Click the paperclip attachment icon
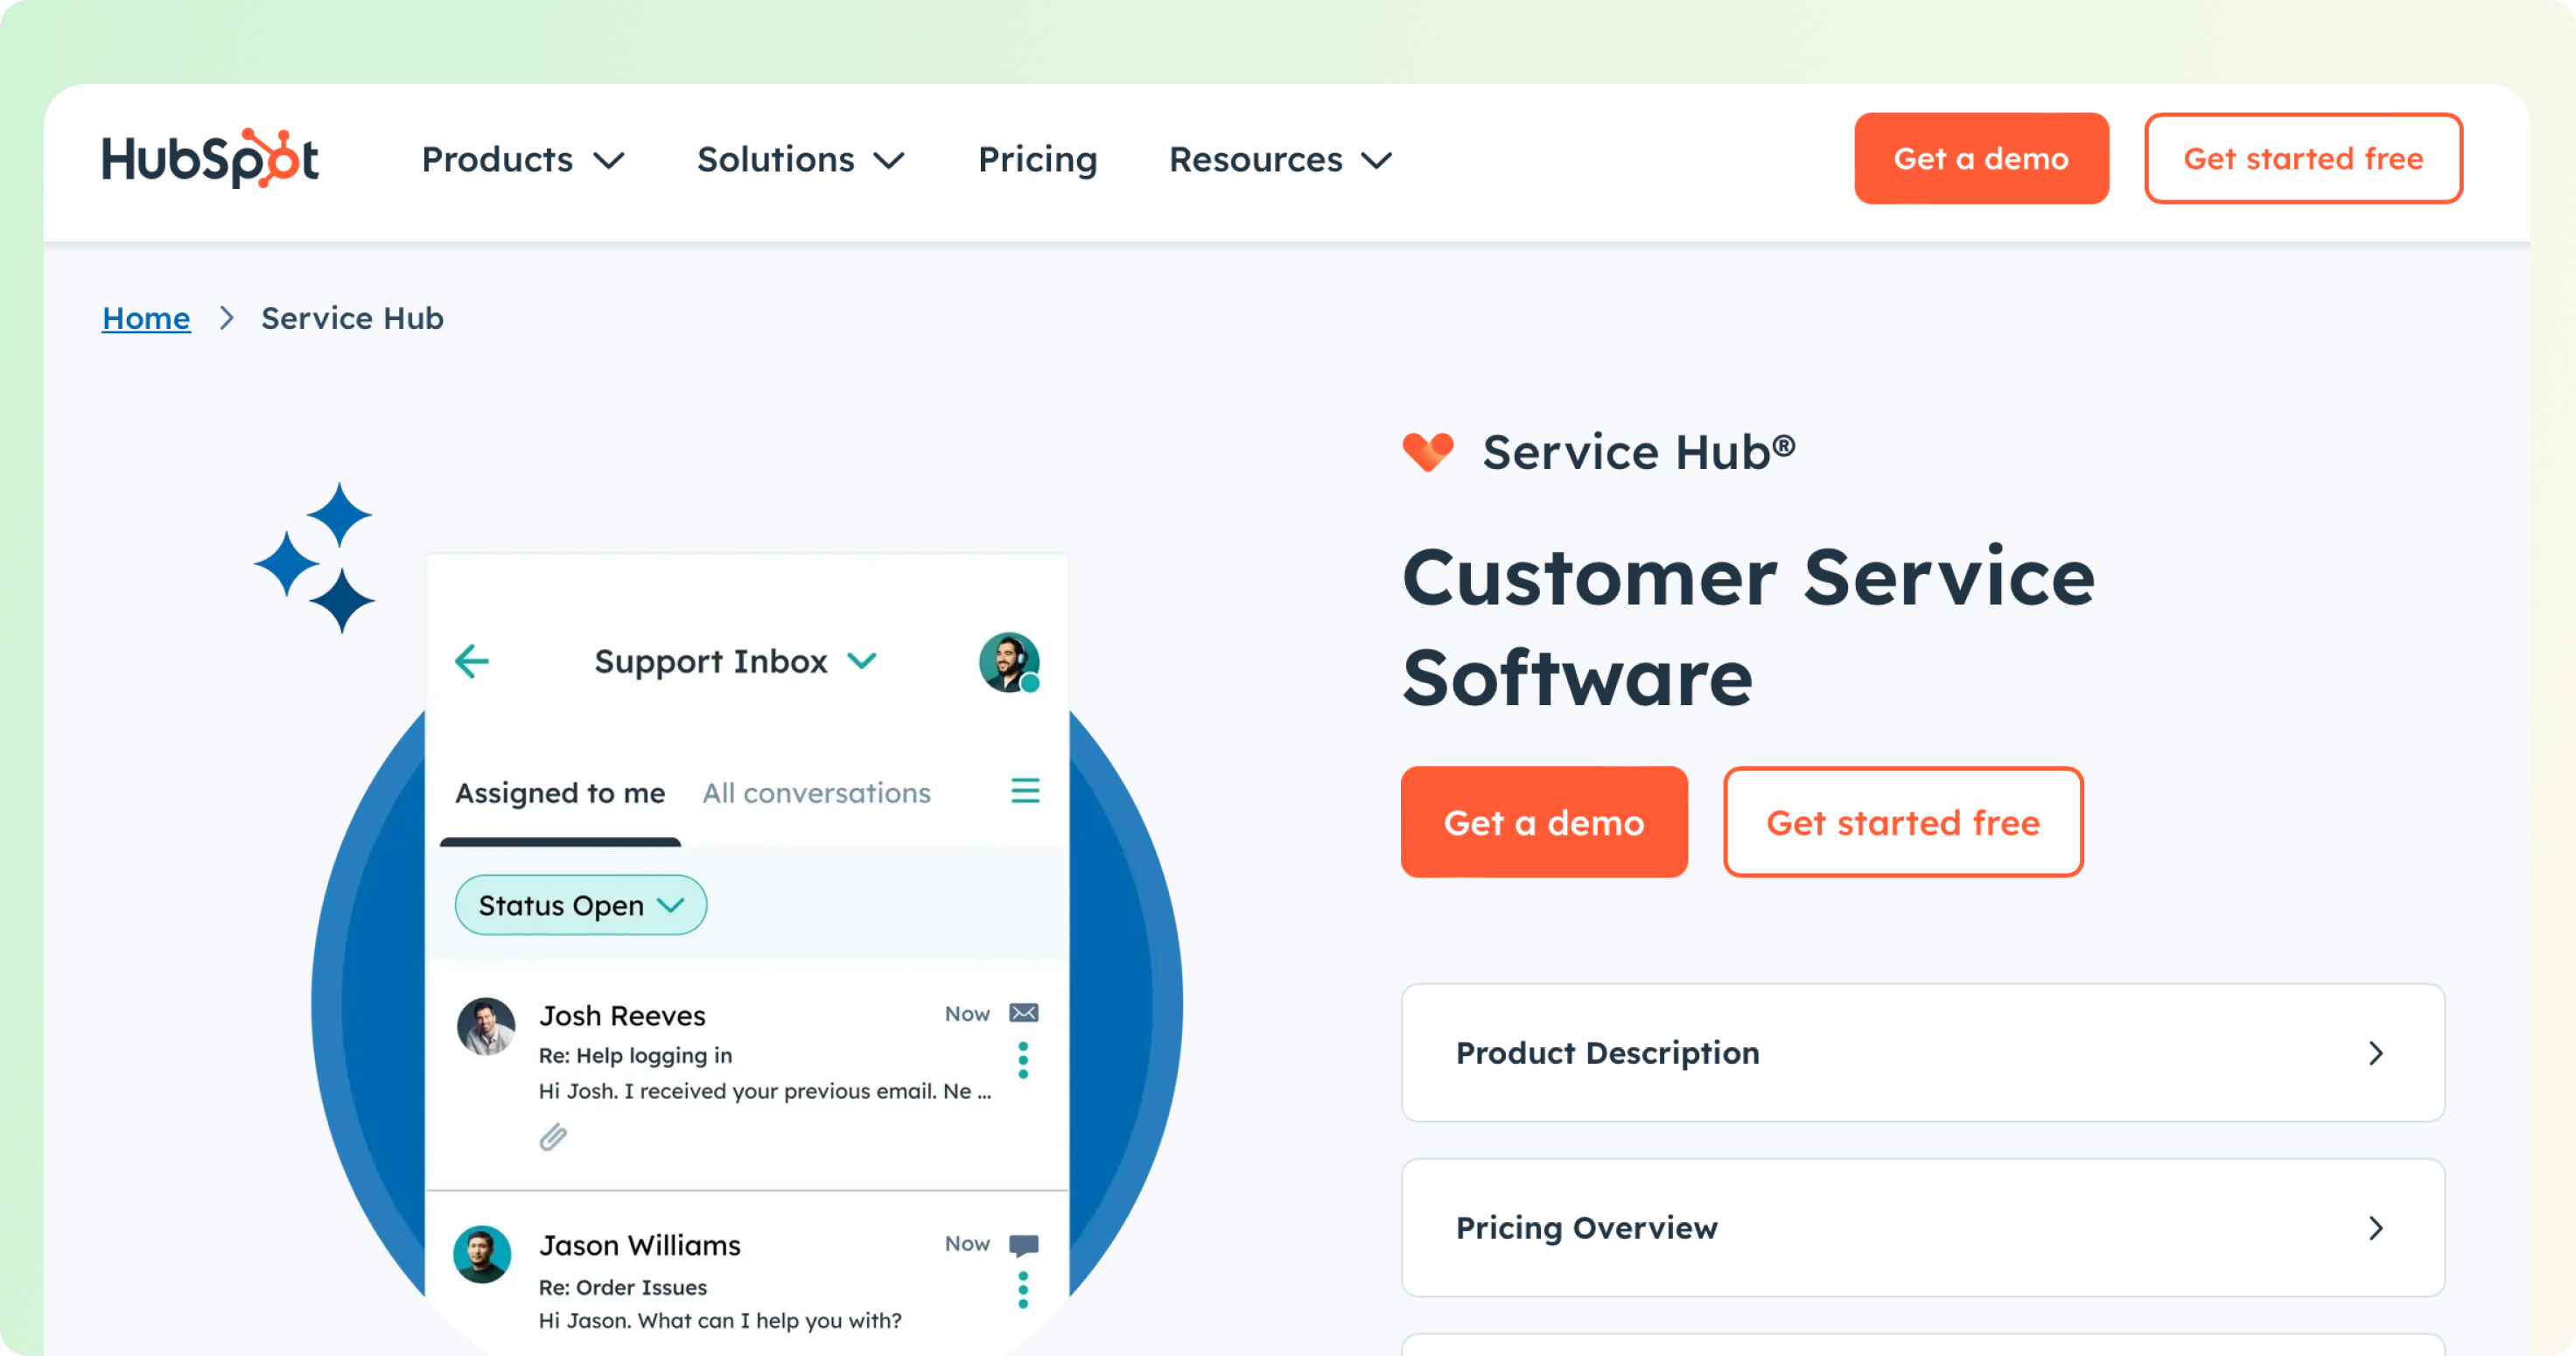 [x=553, y=1137]
